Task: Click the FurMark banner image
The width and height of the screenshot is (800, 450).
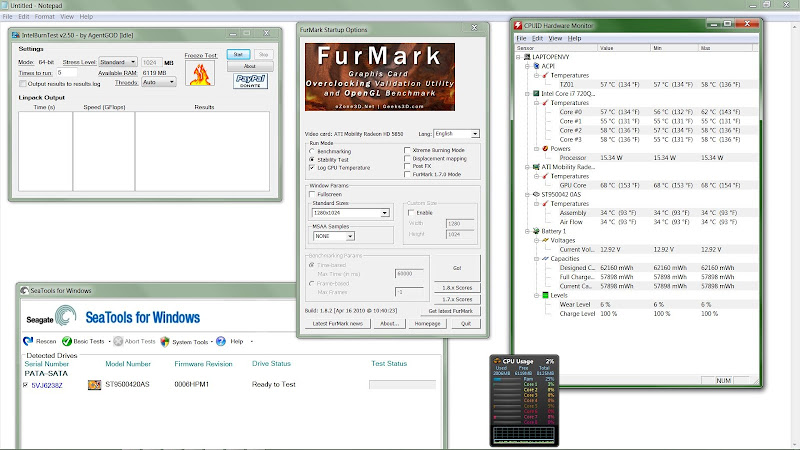Action: pyautogui.click(x=380, y=77)
